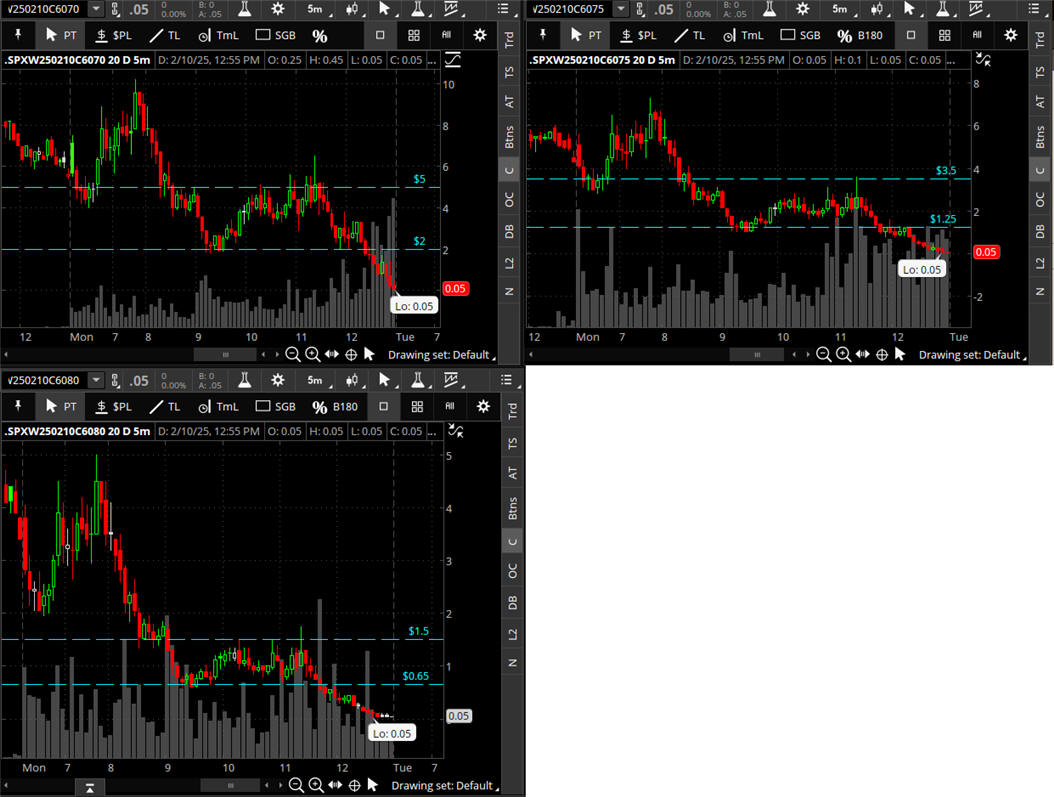Click the collapse arrows icon beside the C6075 price header
This screenshot has width=1054, height=797.
coord(983,60)
